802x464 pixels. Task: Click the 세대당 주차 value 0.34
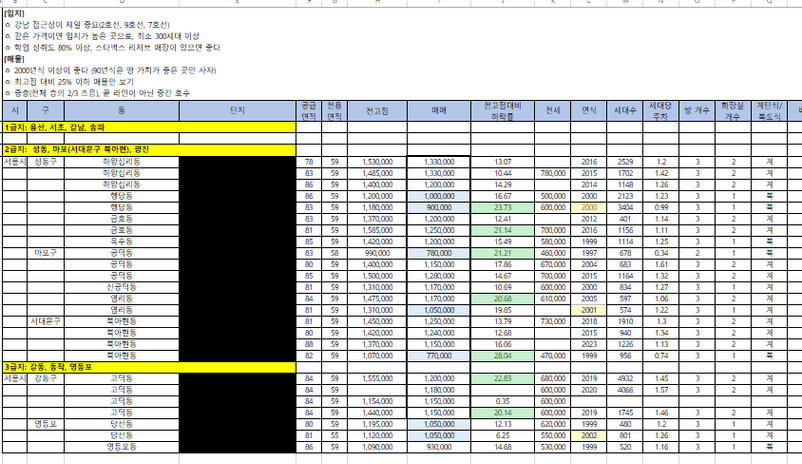pyautogui.click(x=660, y=253)
